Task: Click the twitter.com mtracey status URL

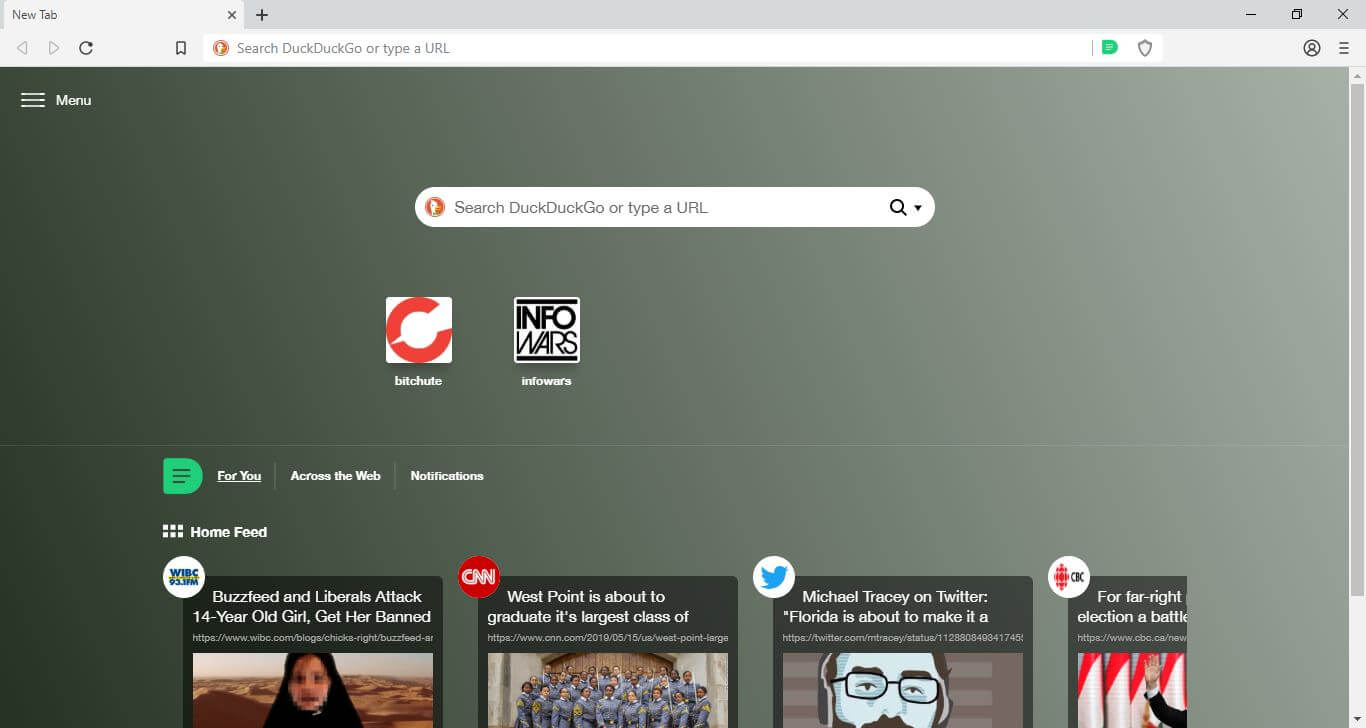Action: [903, 638]
